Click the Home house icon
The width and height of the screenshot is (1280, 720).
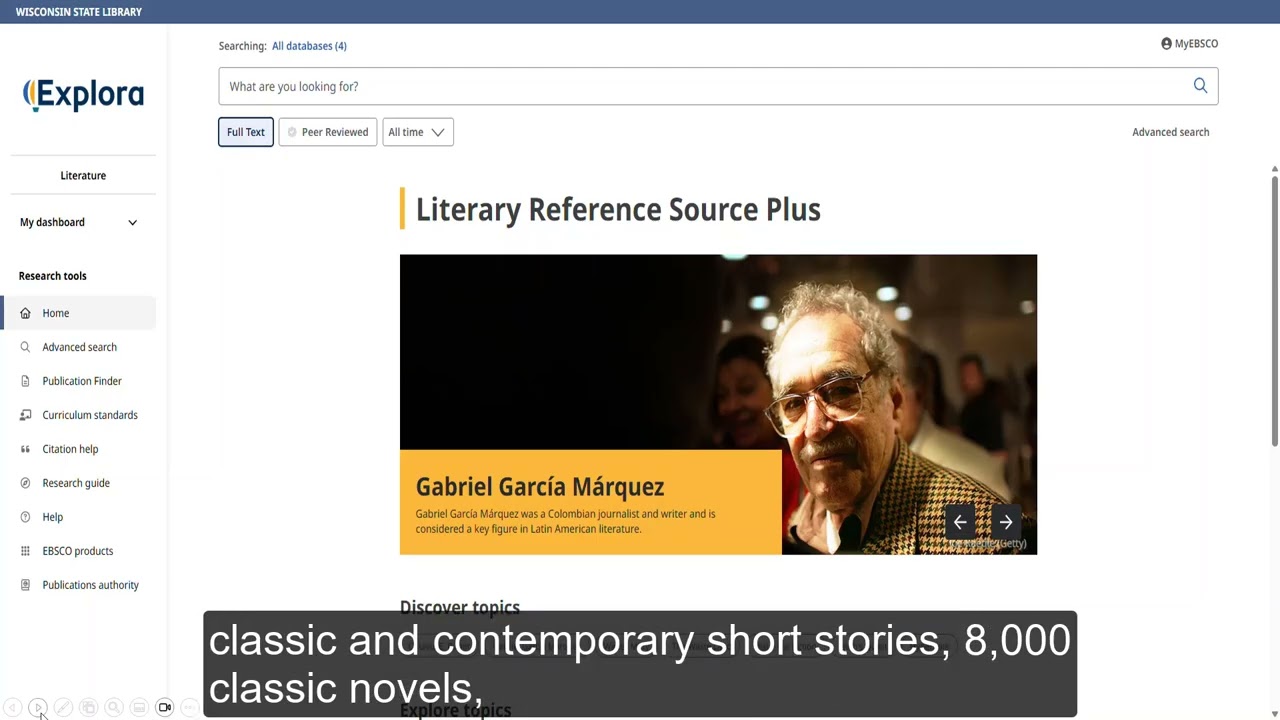25,313
